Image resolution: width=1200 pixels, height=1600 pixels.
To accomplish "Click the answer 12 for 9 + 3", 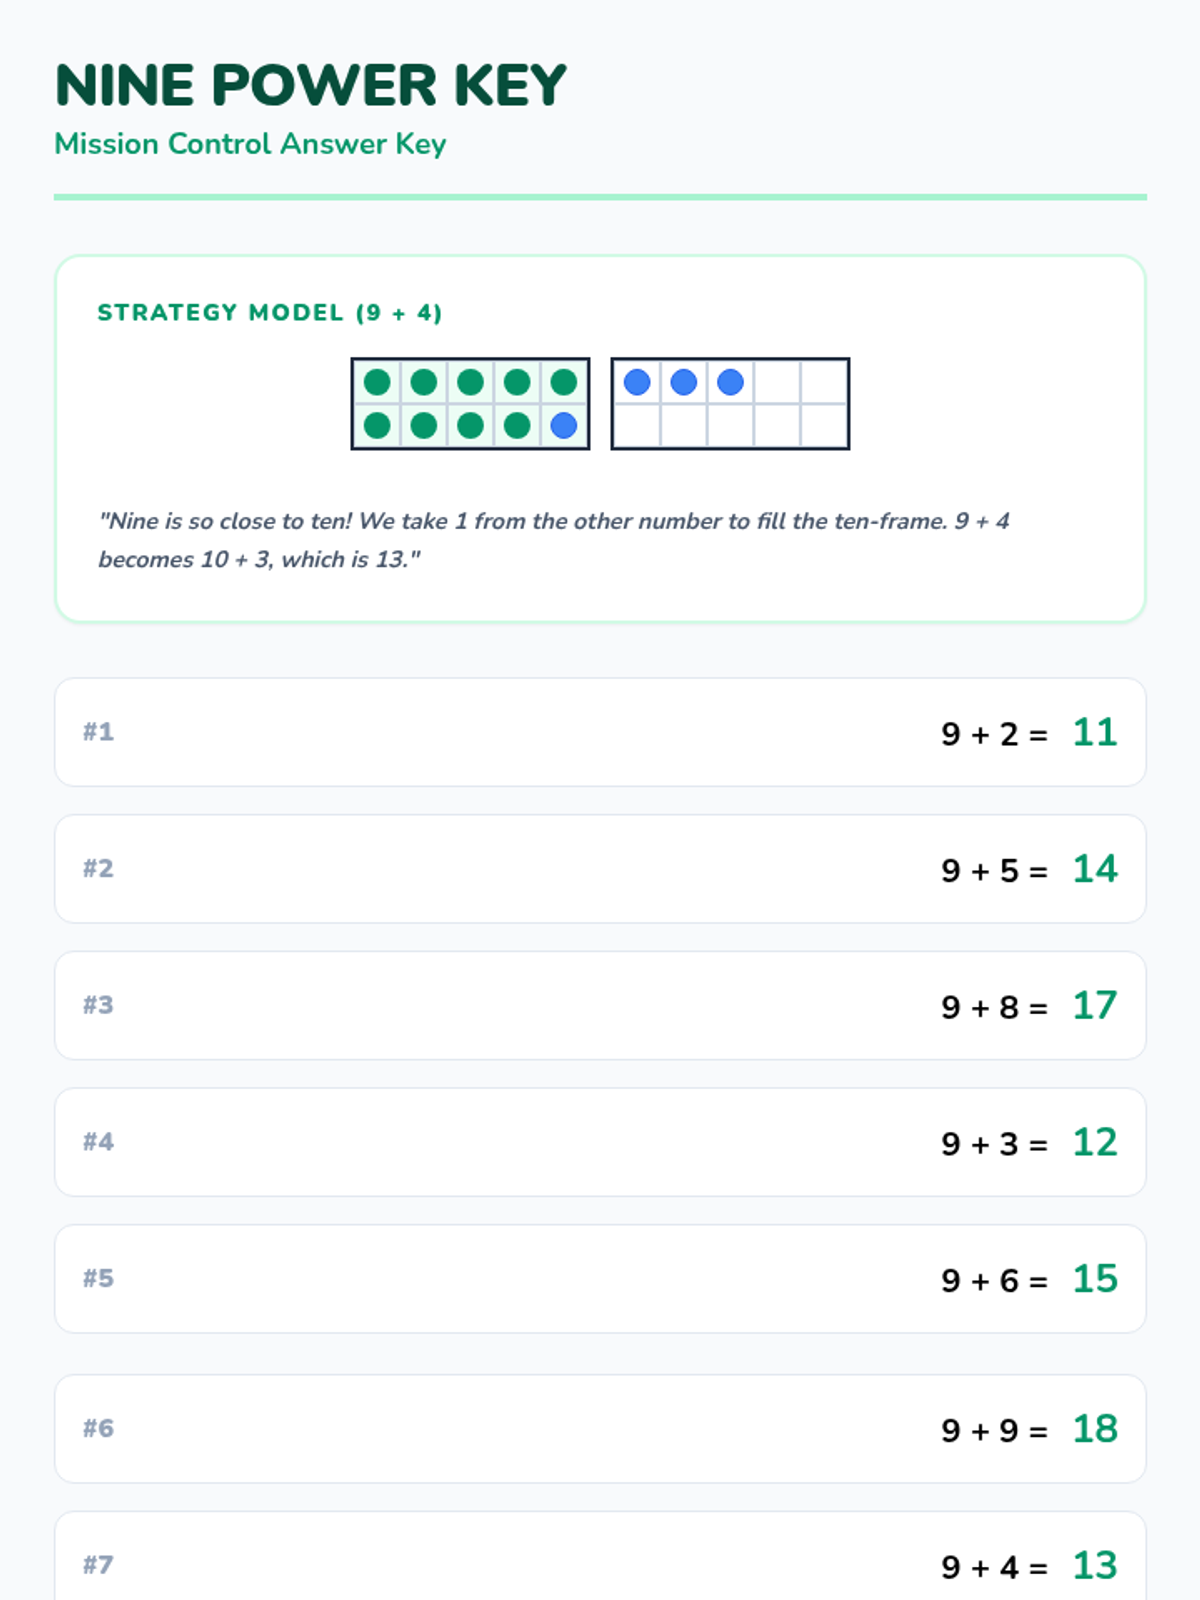I will point(1095,1142).
